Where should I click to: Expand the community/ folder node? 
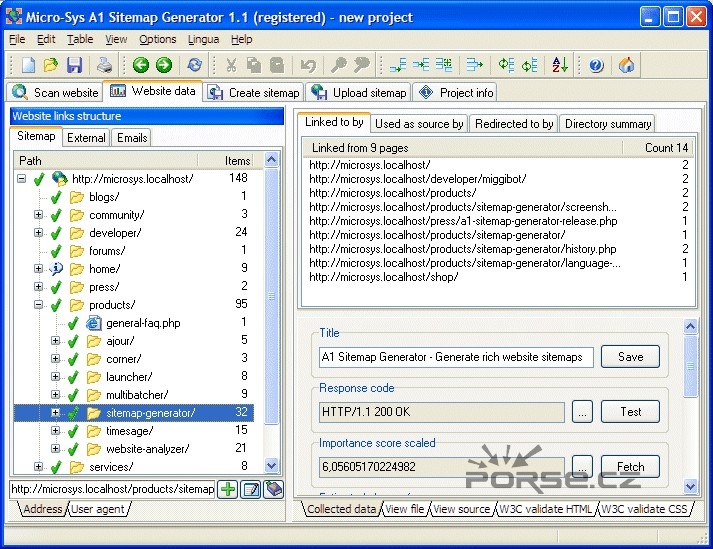coord(39,214)
